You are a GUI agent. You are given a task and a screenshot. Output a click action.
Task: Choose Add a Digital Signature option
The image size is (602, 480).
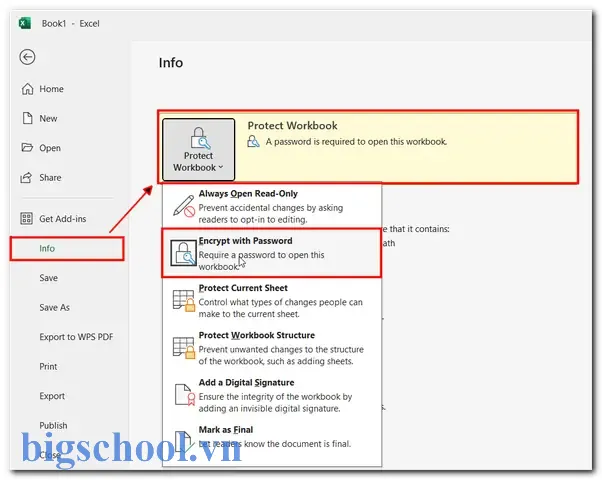pos(272,395)
